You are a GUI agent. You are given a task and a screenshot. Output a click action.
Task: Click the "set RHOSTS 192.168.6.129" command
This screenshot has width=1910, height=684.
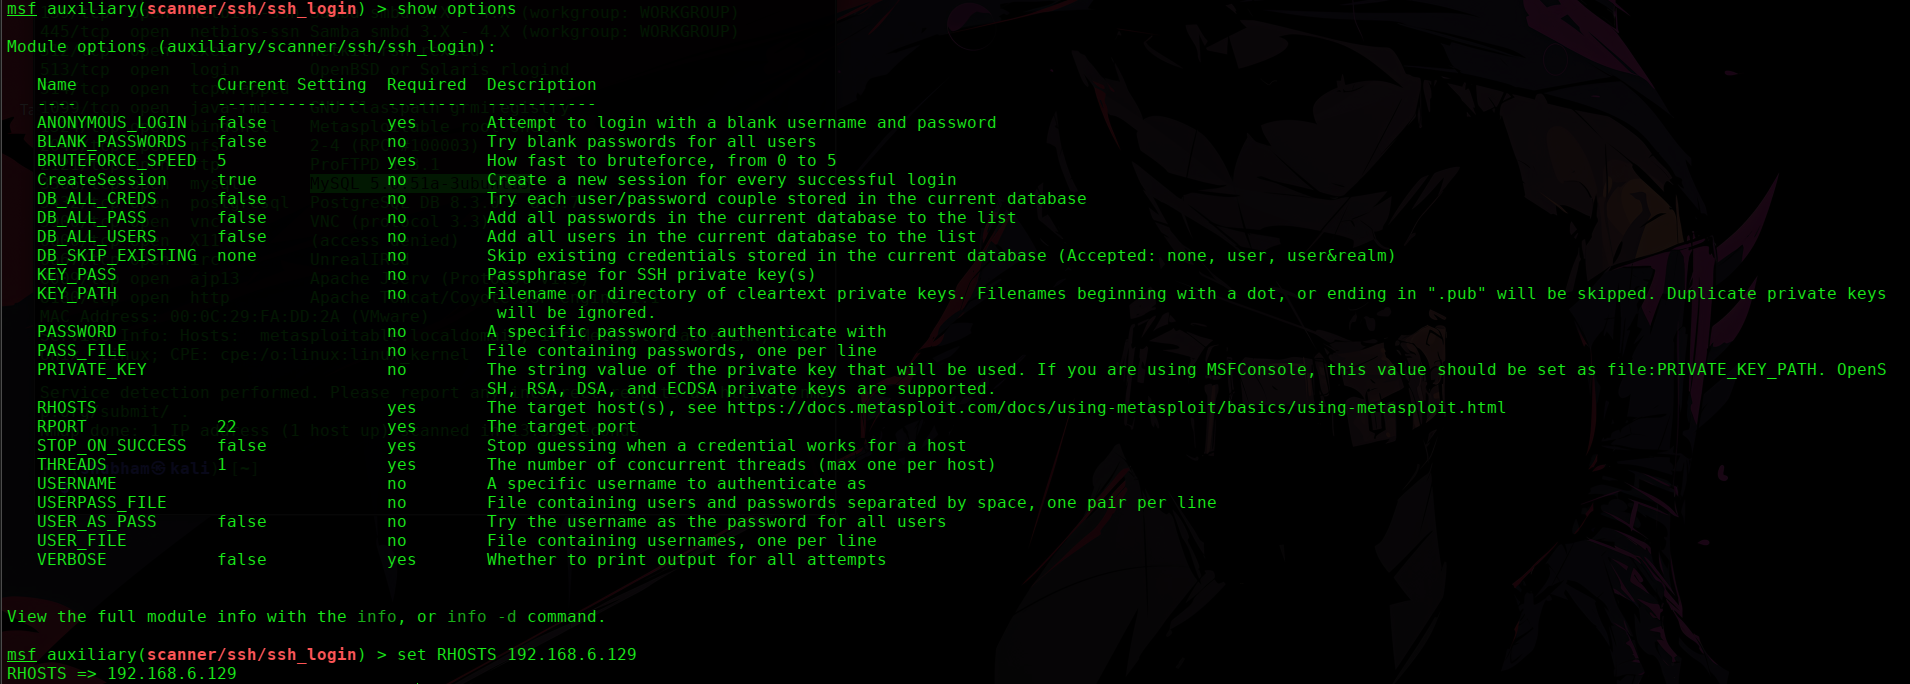[x=516, y=655]
